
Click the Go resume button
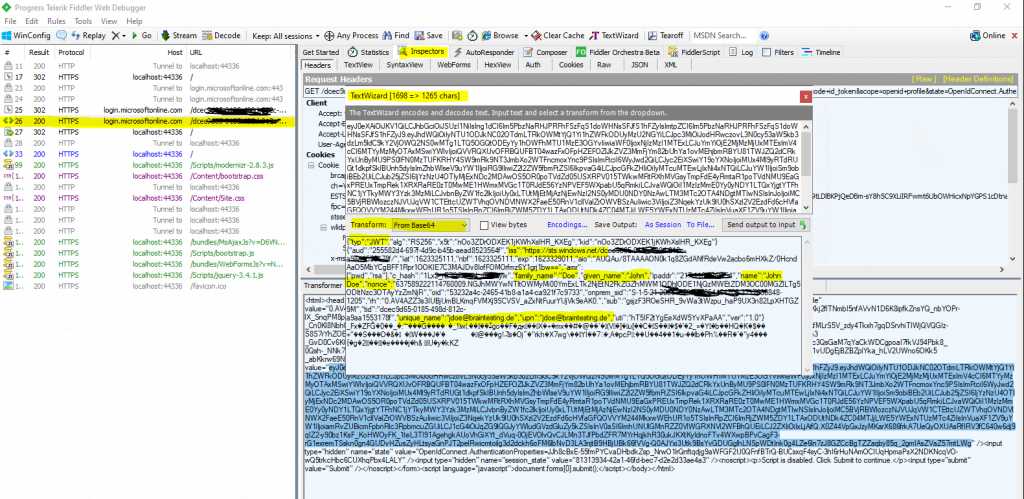140,35
